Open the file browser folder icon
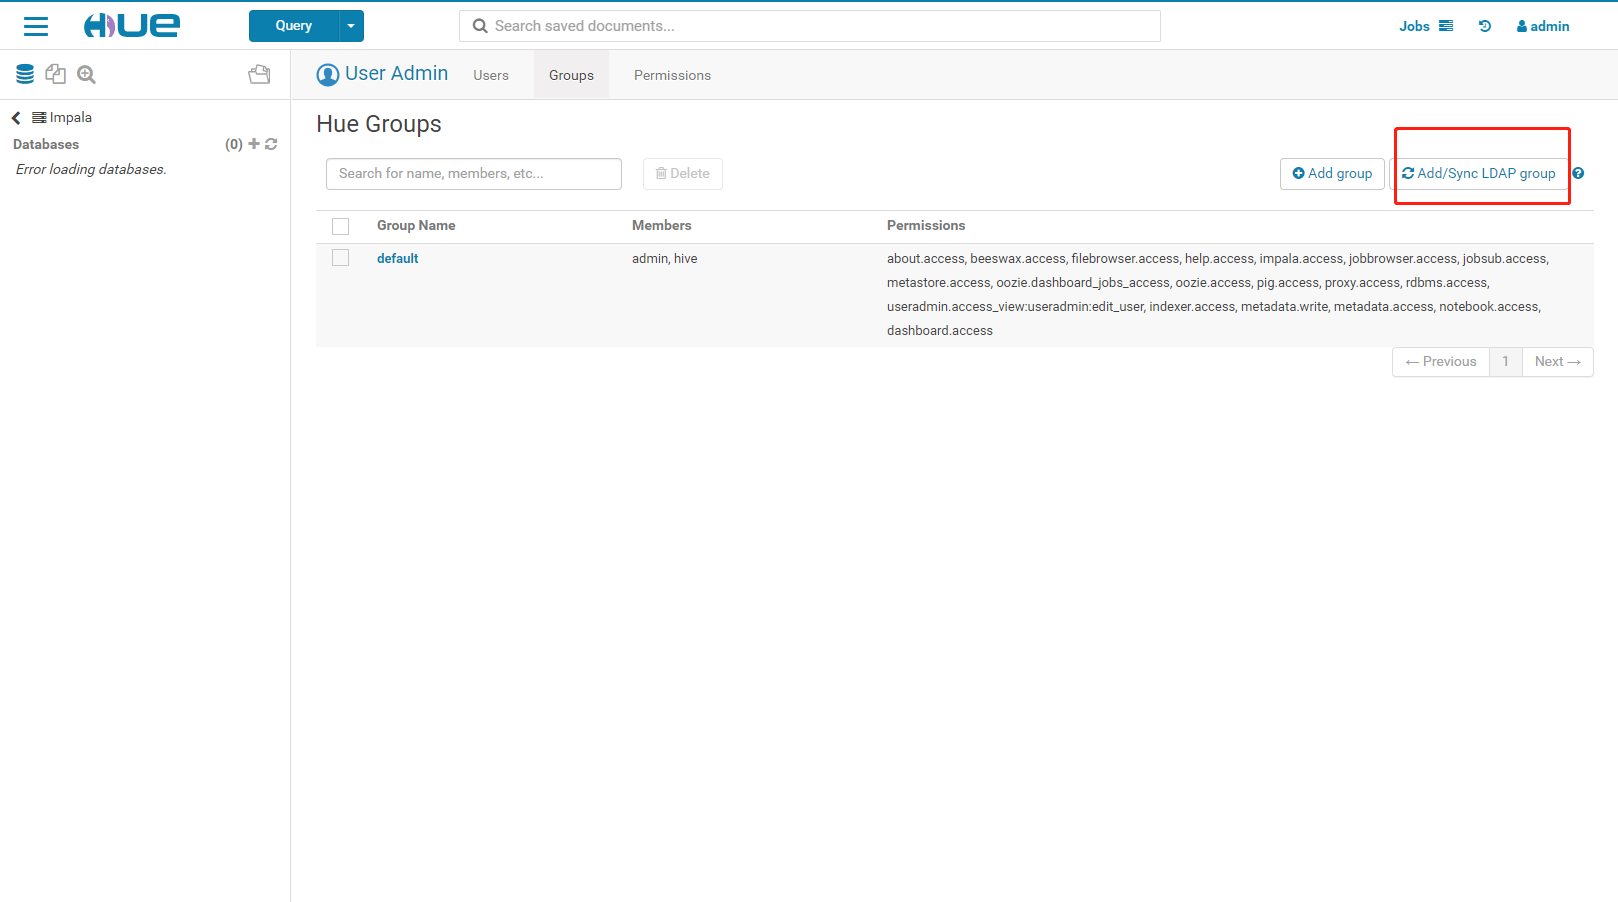Image resolution: width=1618 pixels, height=902 pixels. [259, 74]
